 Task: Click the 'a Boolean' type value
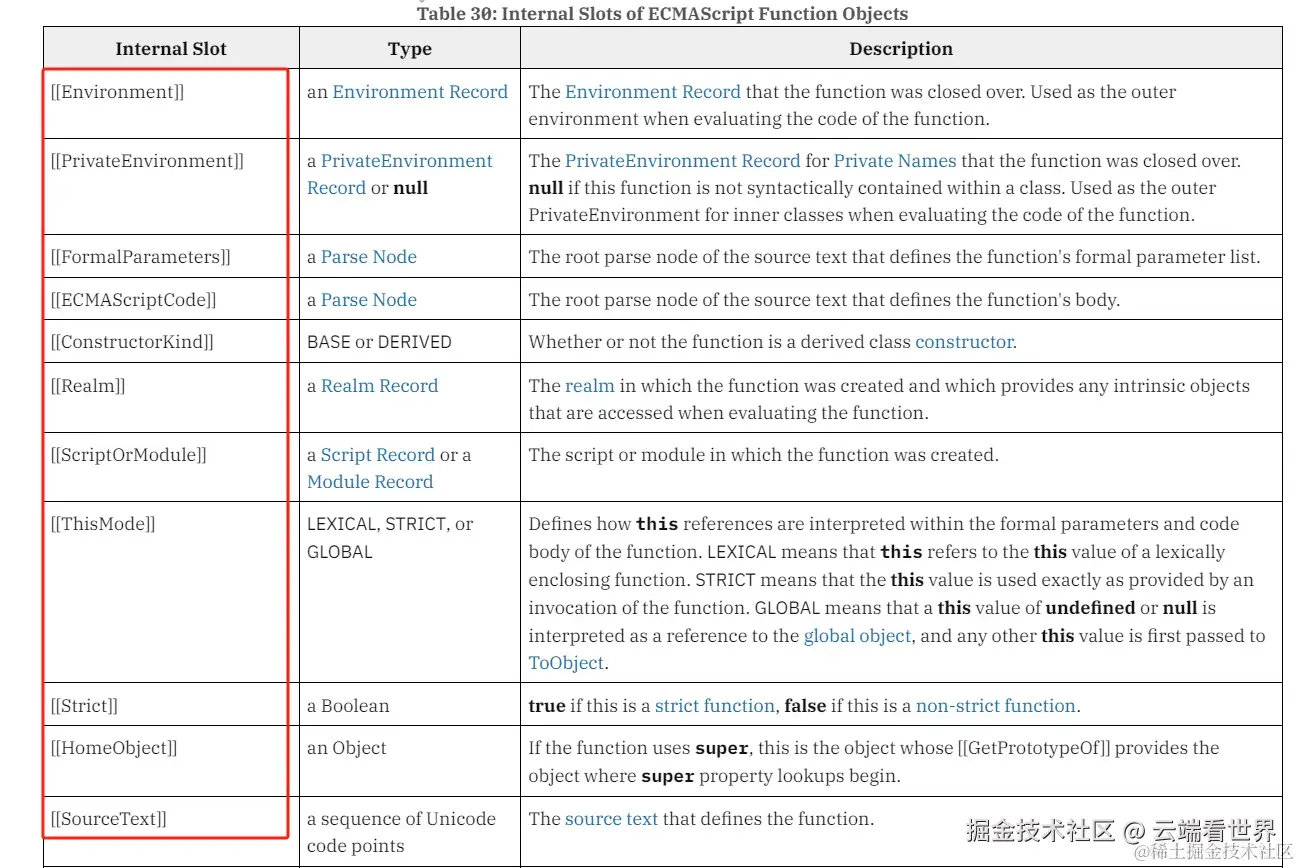tap(348, 706)
